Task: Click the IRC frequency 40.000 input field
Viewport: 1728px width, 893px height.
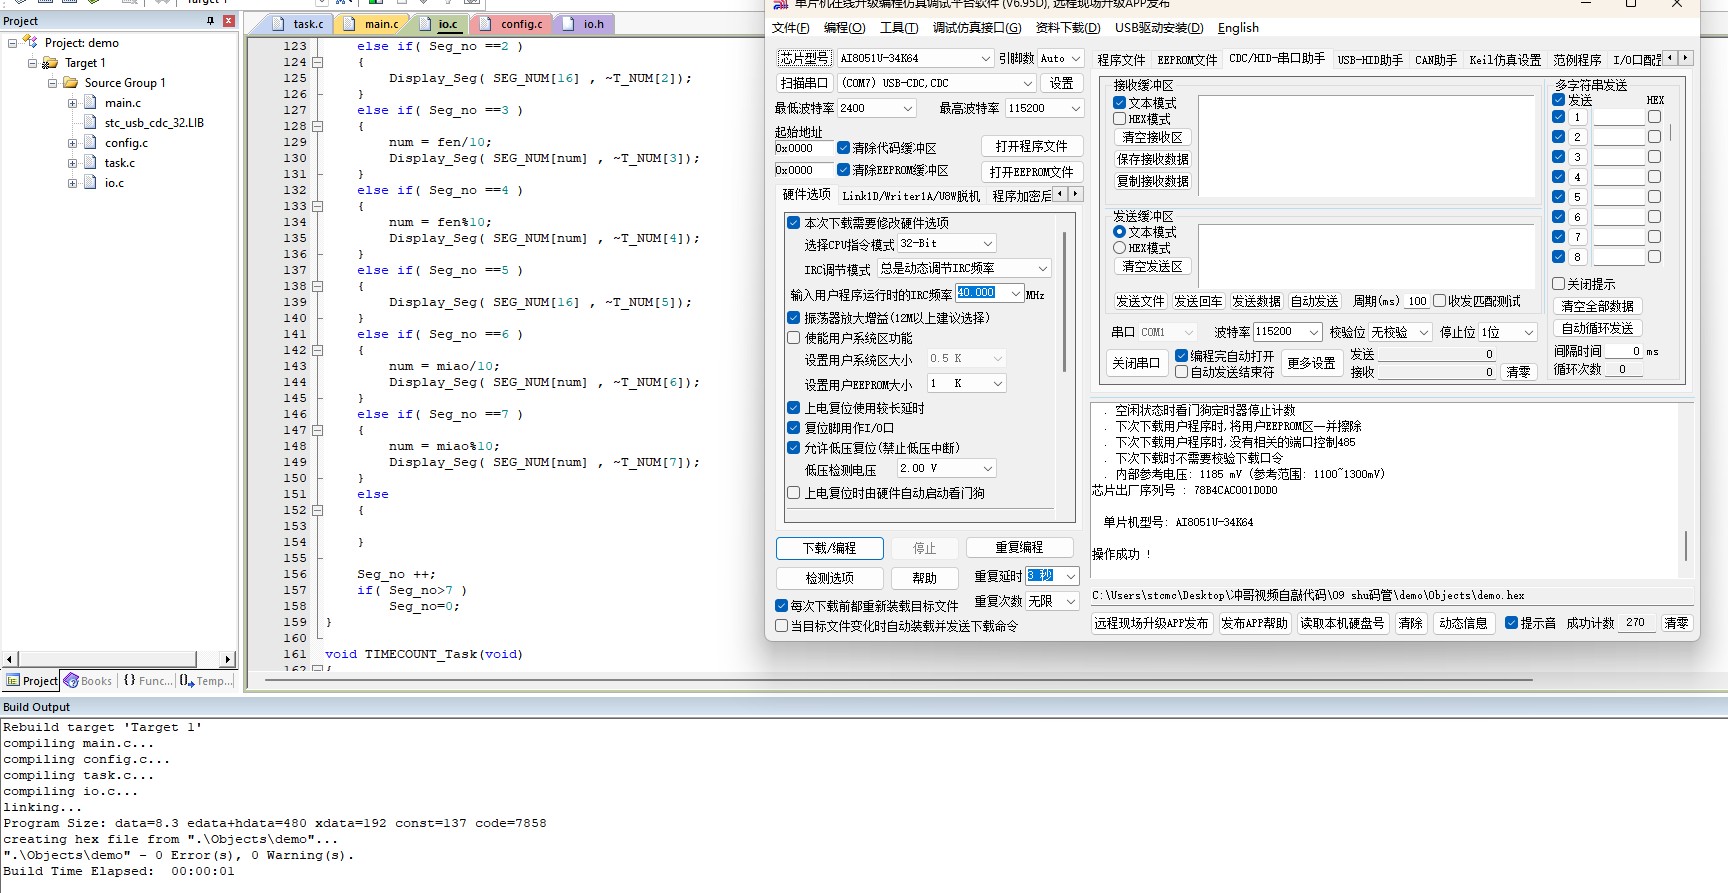Action: [981, 293]
